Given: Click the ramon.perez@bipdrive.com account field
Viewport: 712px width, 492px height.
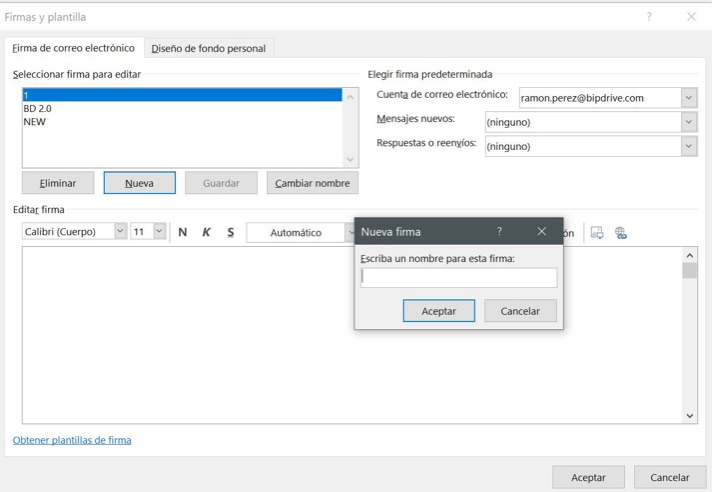Looking at the screenshot, I should pos(600,98).
